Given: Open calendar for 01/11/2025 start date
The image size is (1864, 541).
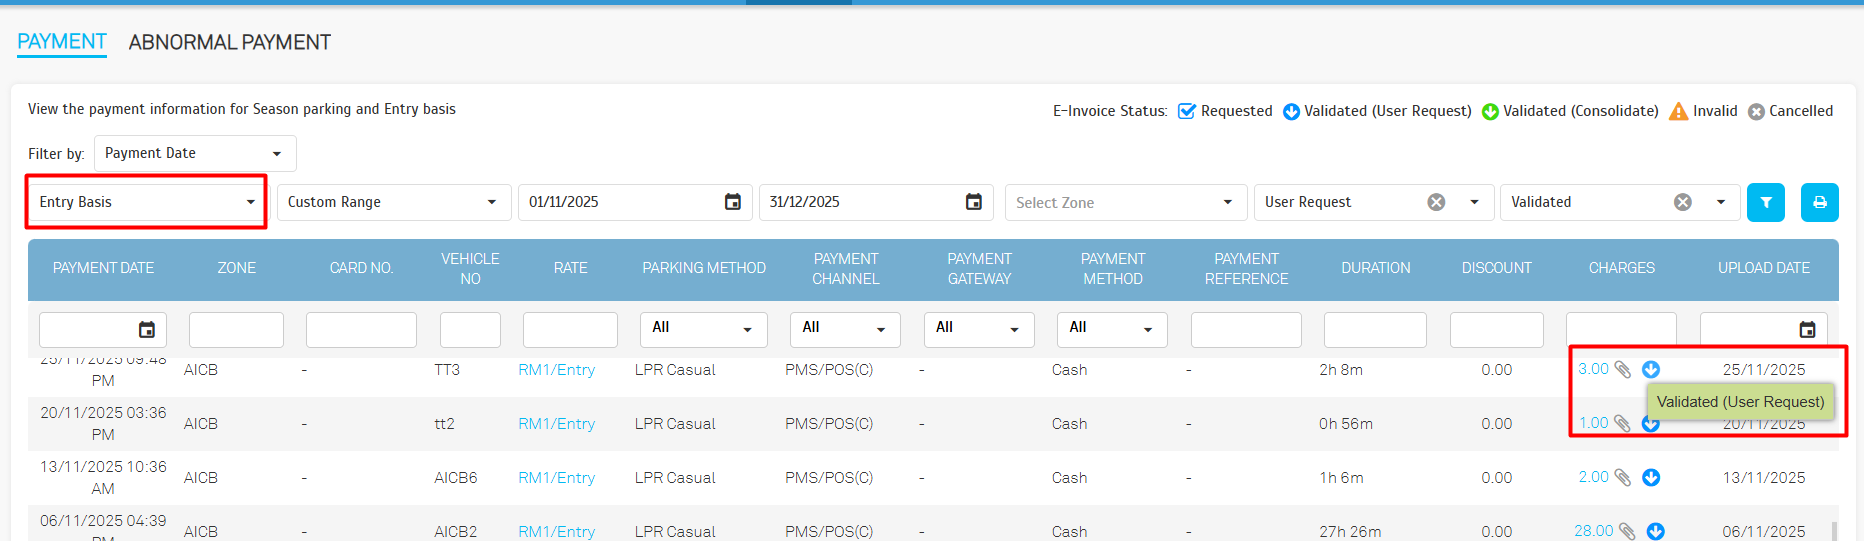Looking at the screenshot, I should pos(732,202).
